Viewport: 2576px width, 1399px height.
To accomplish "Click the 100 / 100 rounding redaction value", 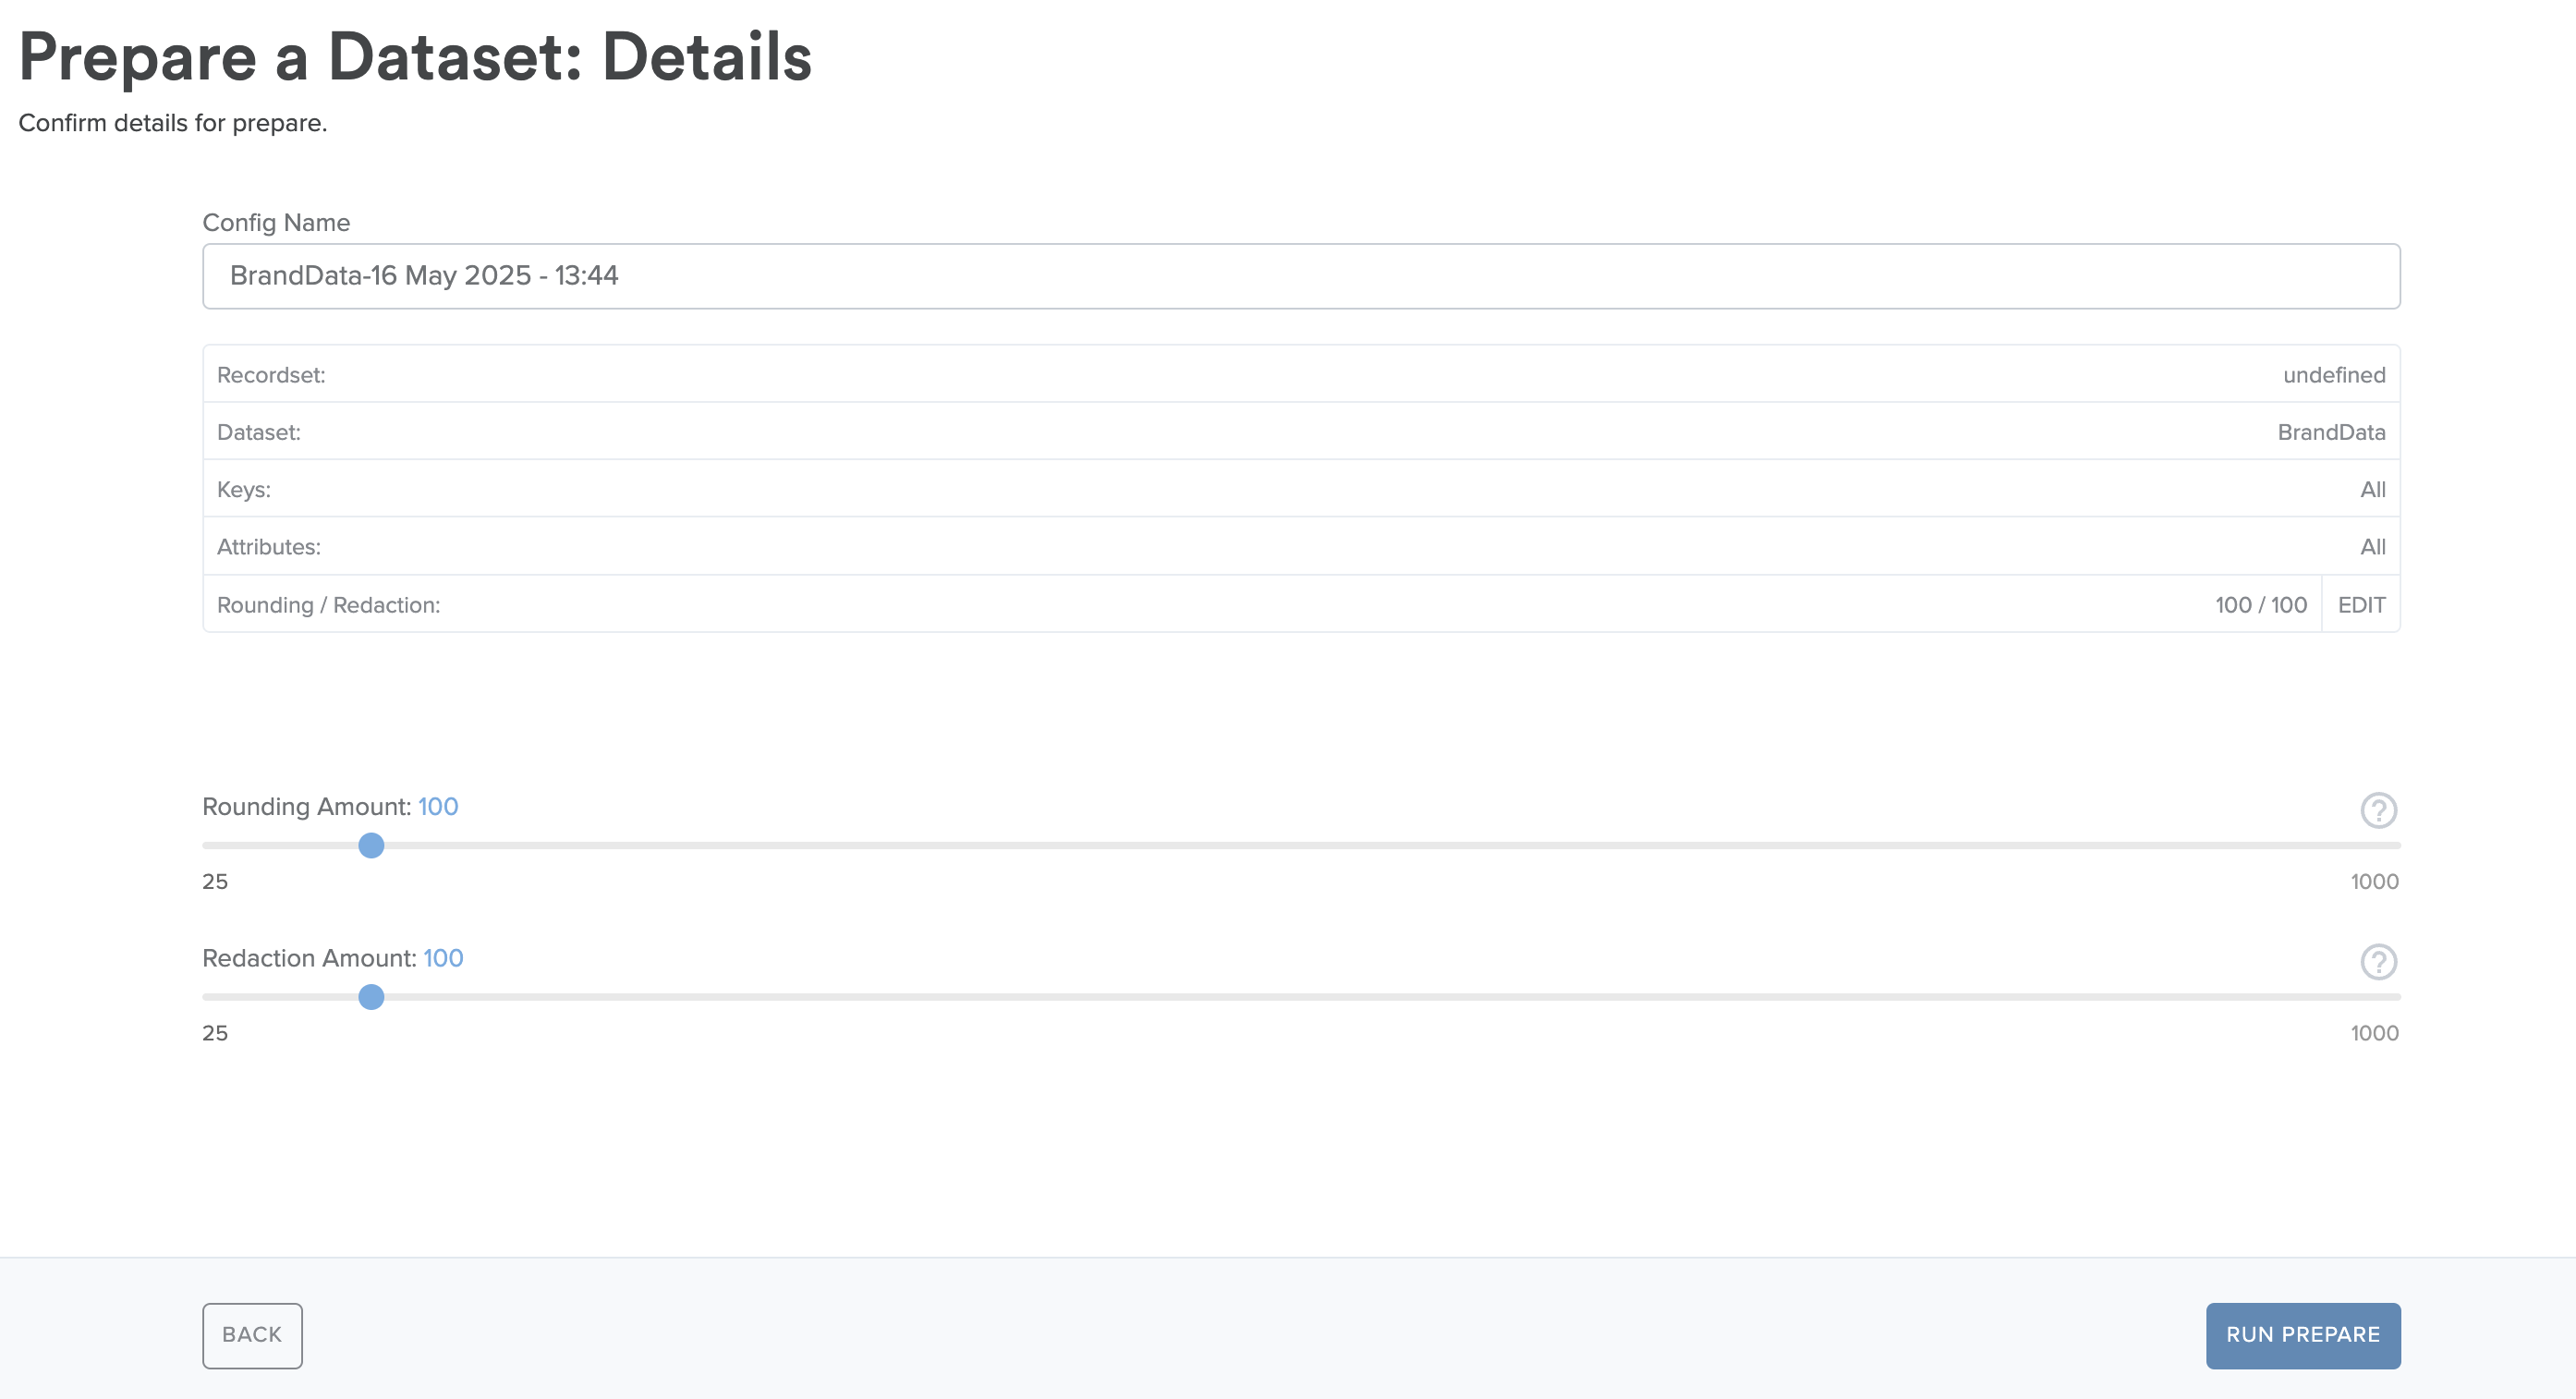I will pyautogui.click(x=2260, y=605).
